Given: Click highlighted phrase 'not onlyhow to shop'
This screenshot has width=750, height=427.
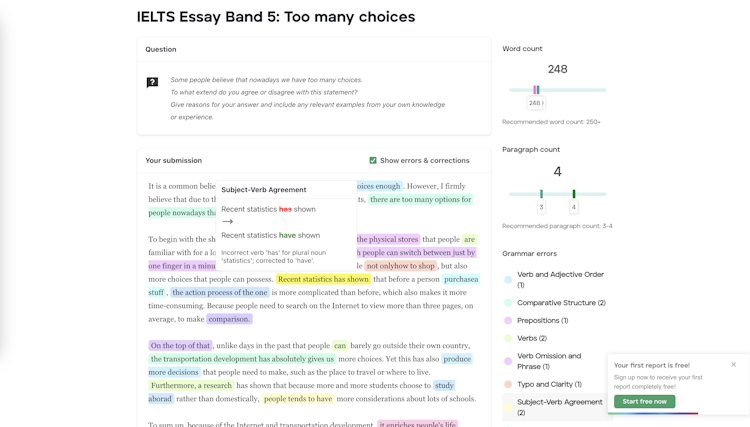Looking at the screenshot, I should (401, 266).
